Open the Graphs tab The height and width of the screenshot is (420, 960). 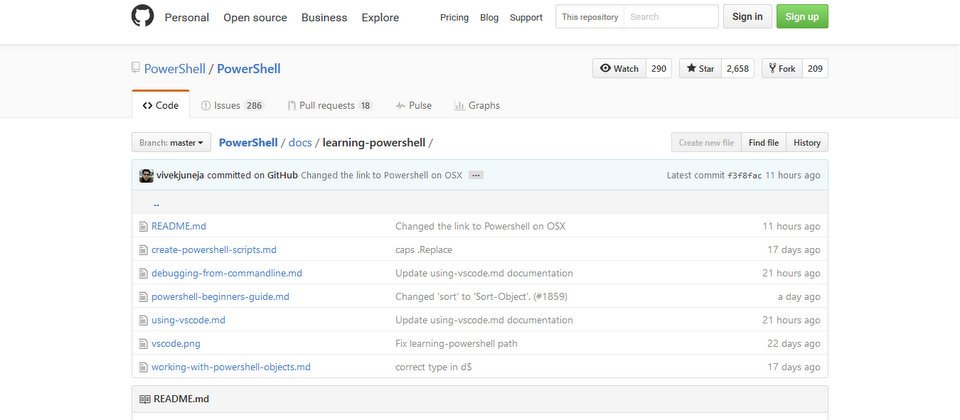[x=477, y=105]
